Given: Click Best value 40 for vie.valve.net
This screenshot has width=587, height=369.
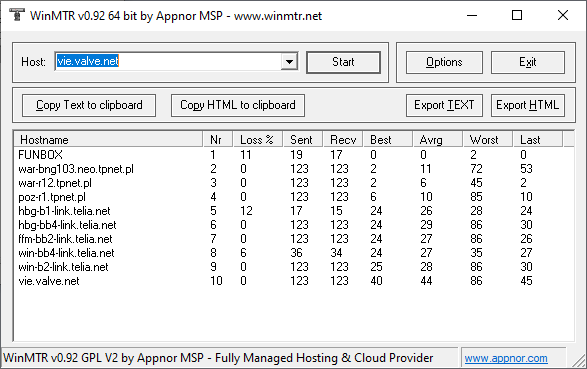Looking at the screenshot, I should pyautogui.click(x=377, y=281).
